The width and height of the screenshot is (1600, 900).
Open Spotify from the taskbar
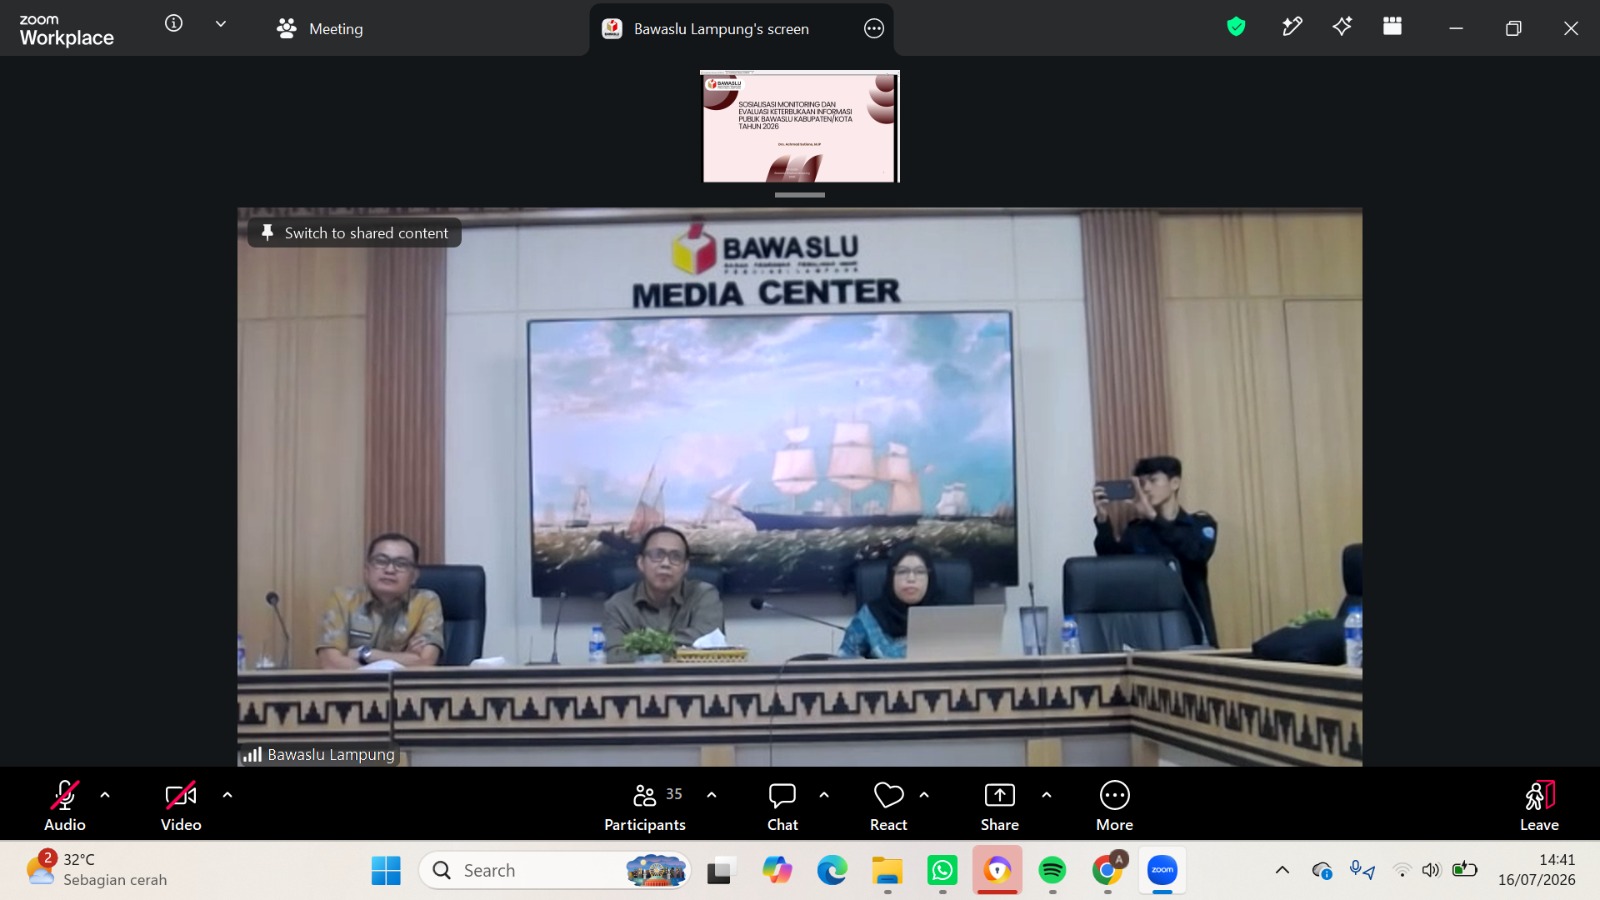pos(1052,871)
